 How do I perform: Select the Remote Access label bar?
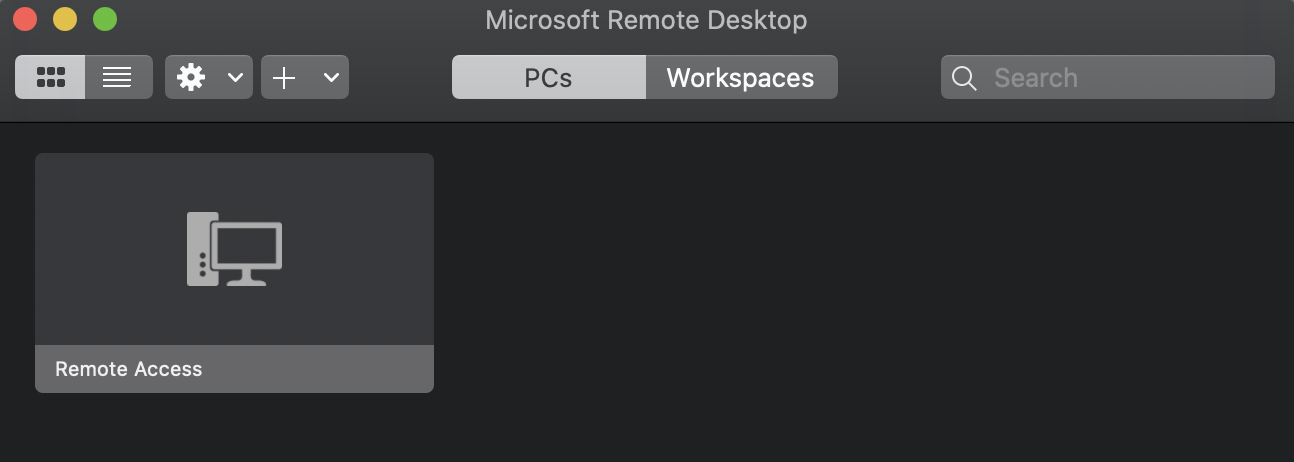[234, 369]
